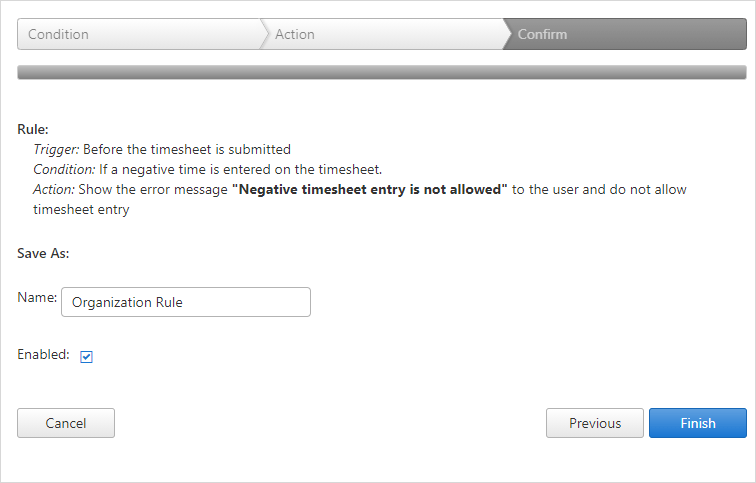Go back to the Condition wizard step
756x483 pixels.
(x=140, y=34)
